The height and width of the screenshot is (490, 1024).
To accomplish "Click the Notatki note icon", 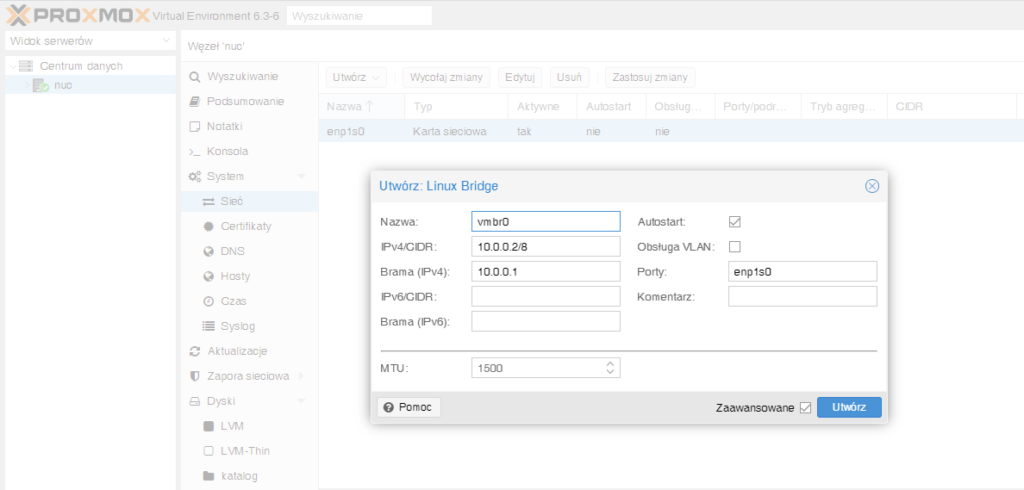I will (x=195, y=127).
